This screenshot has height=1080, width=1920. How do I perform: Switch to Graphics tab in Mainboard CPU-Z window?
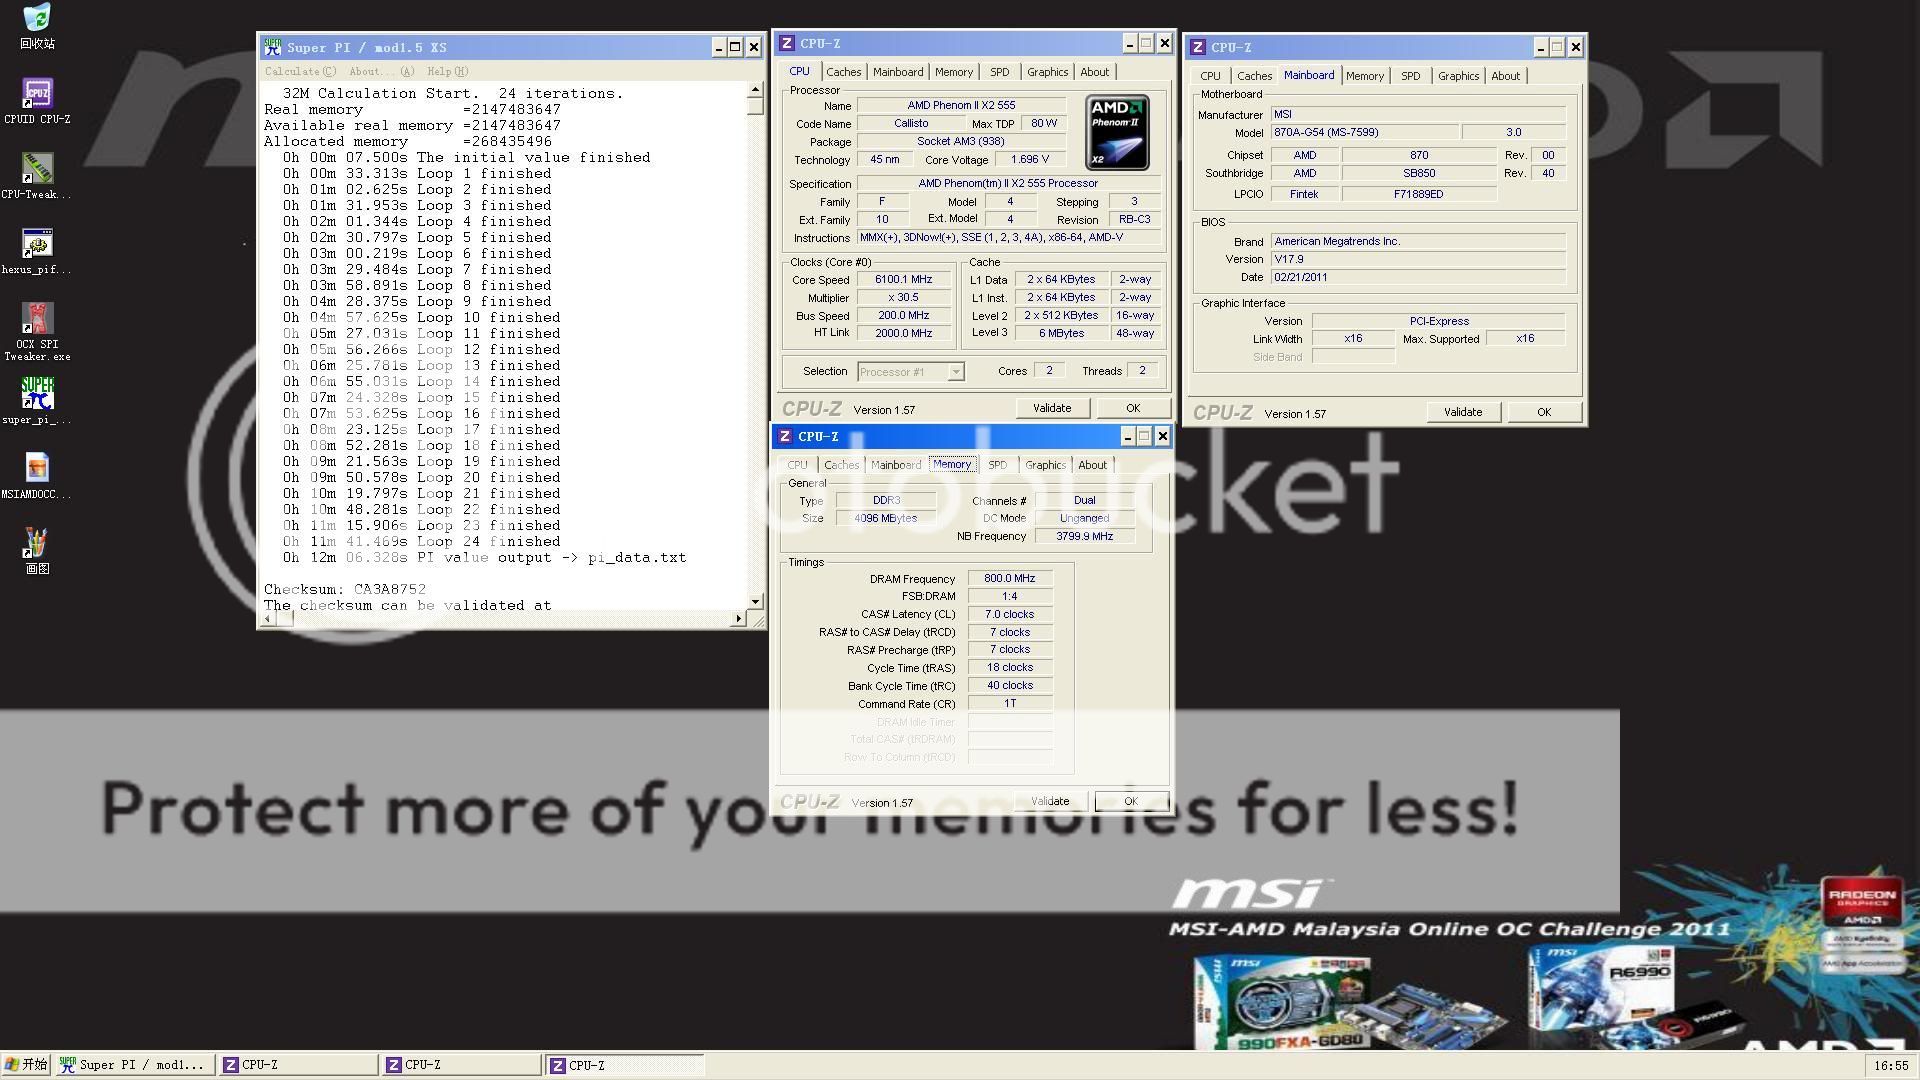click(x=1457, y=76)
